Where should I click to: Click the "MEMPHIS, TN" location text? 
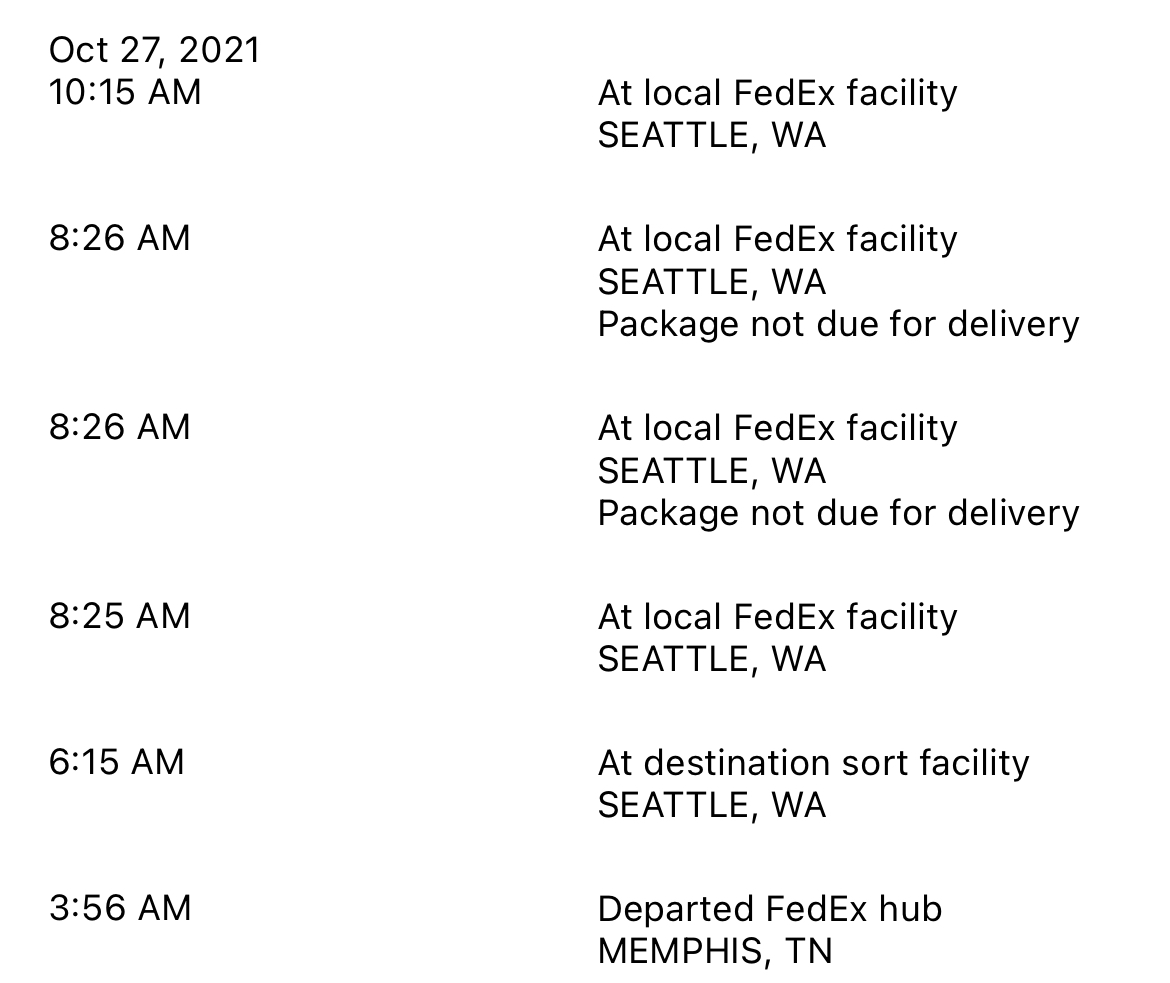(x=714, y=951)
